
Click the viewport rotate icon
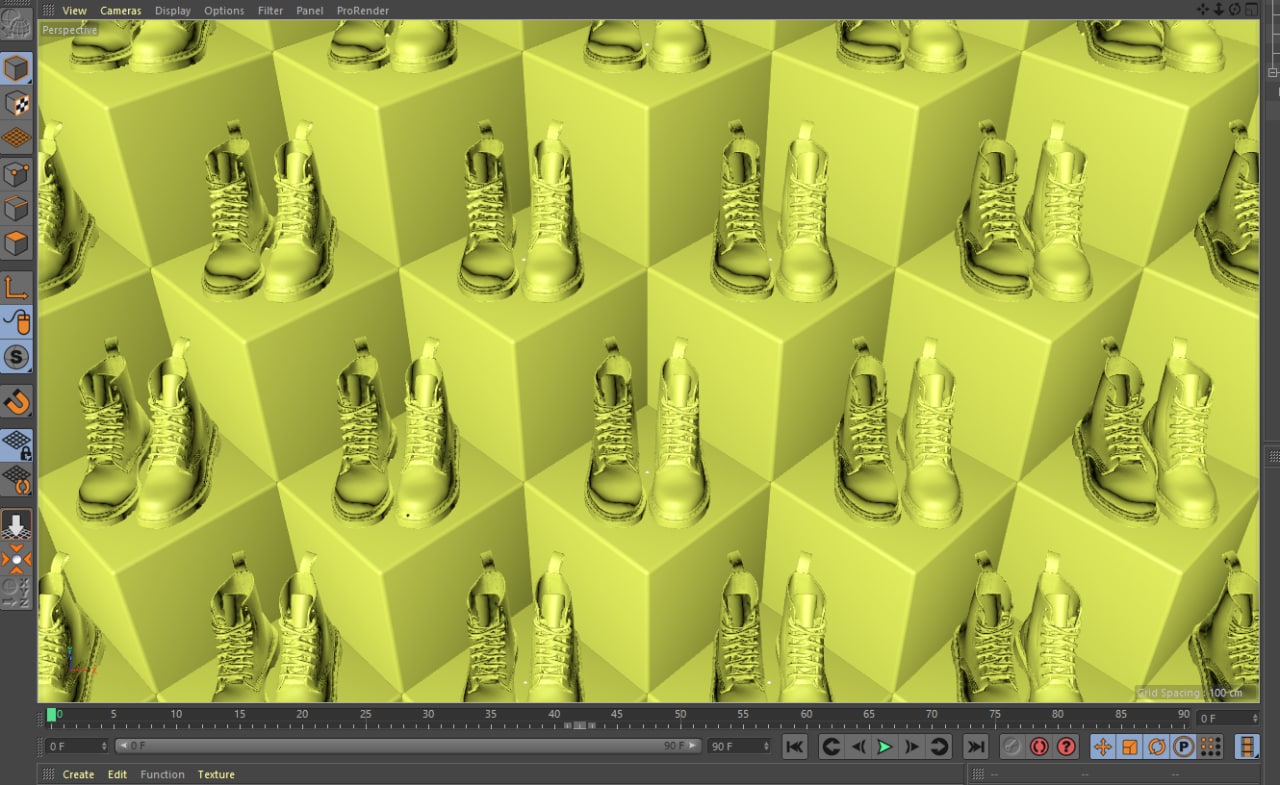pyautogui.click(x=1235, y=9)
